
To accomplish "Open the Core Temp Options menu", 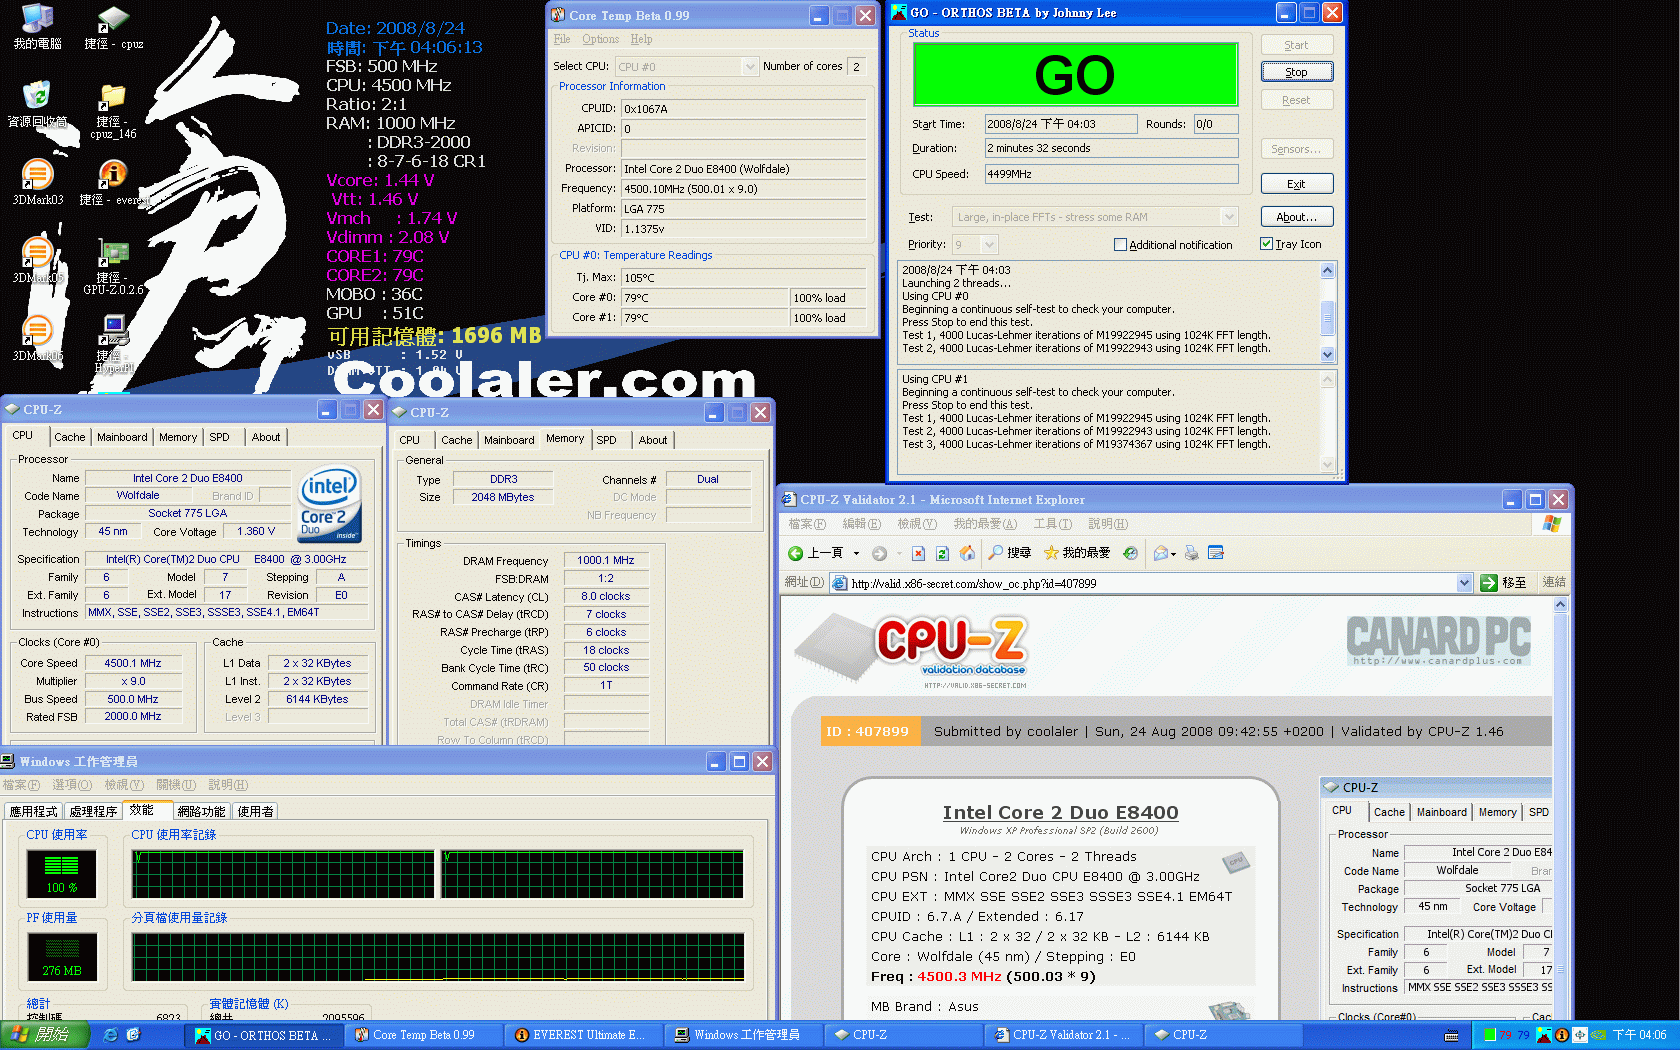I will pos(600,39).
